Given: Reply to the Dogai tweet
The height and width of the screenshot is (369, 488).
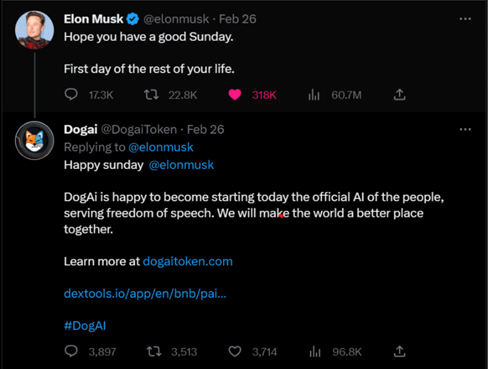Looking at the screenshot, I should (x=71, y=351).
